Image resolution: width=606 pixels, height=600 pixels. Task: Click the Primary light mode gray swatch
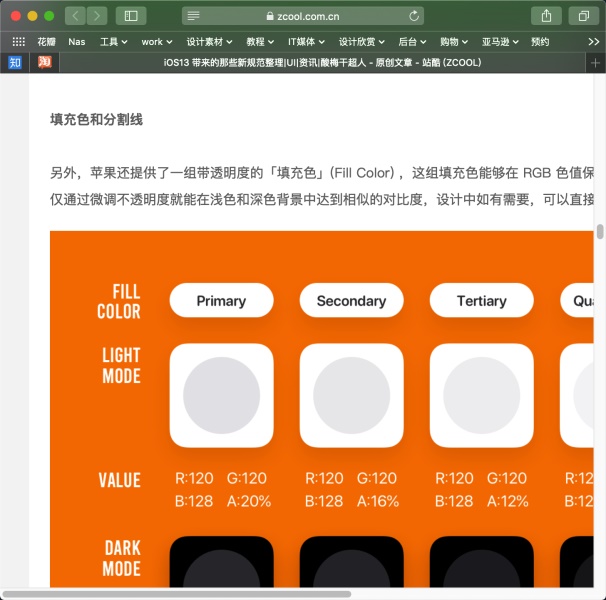coord(221,396)
